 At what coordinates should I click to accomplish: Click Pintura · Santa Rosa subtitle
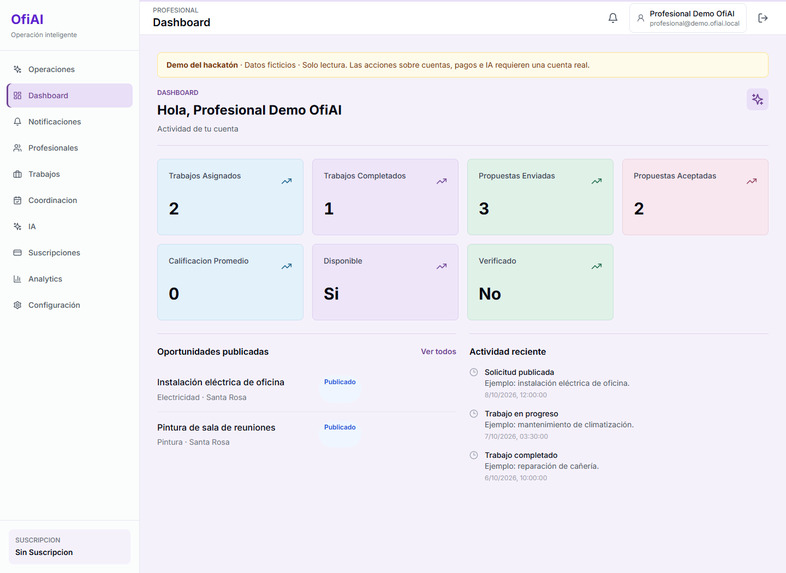(193, 442)
